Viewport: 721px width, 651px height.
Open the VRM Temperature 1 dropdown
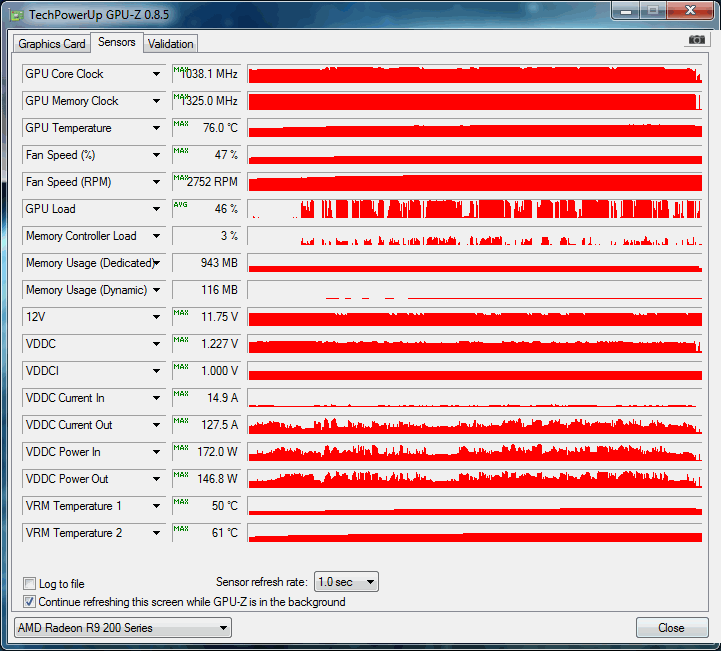coord(156,506)
